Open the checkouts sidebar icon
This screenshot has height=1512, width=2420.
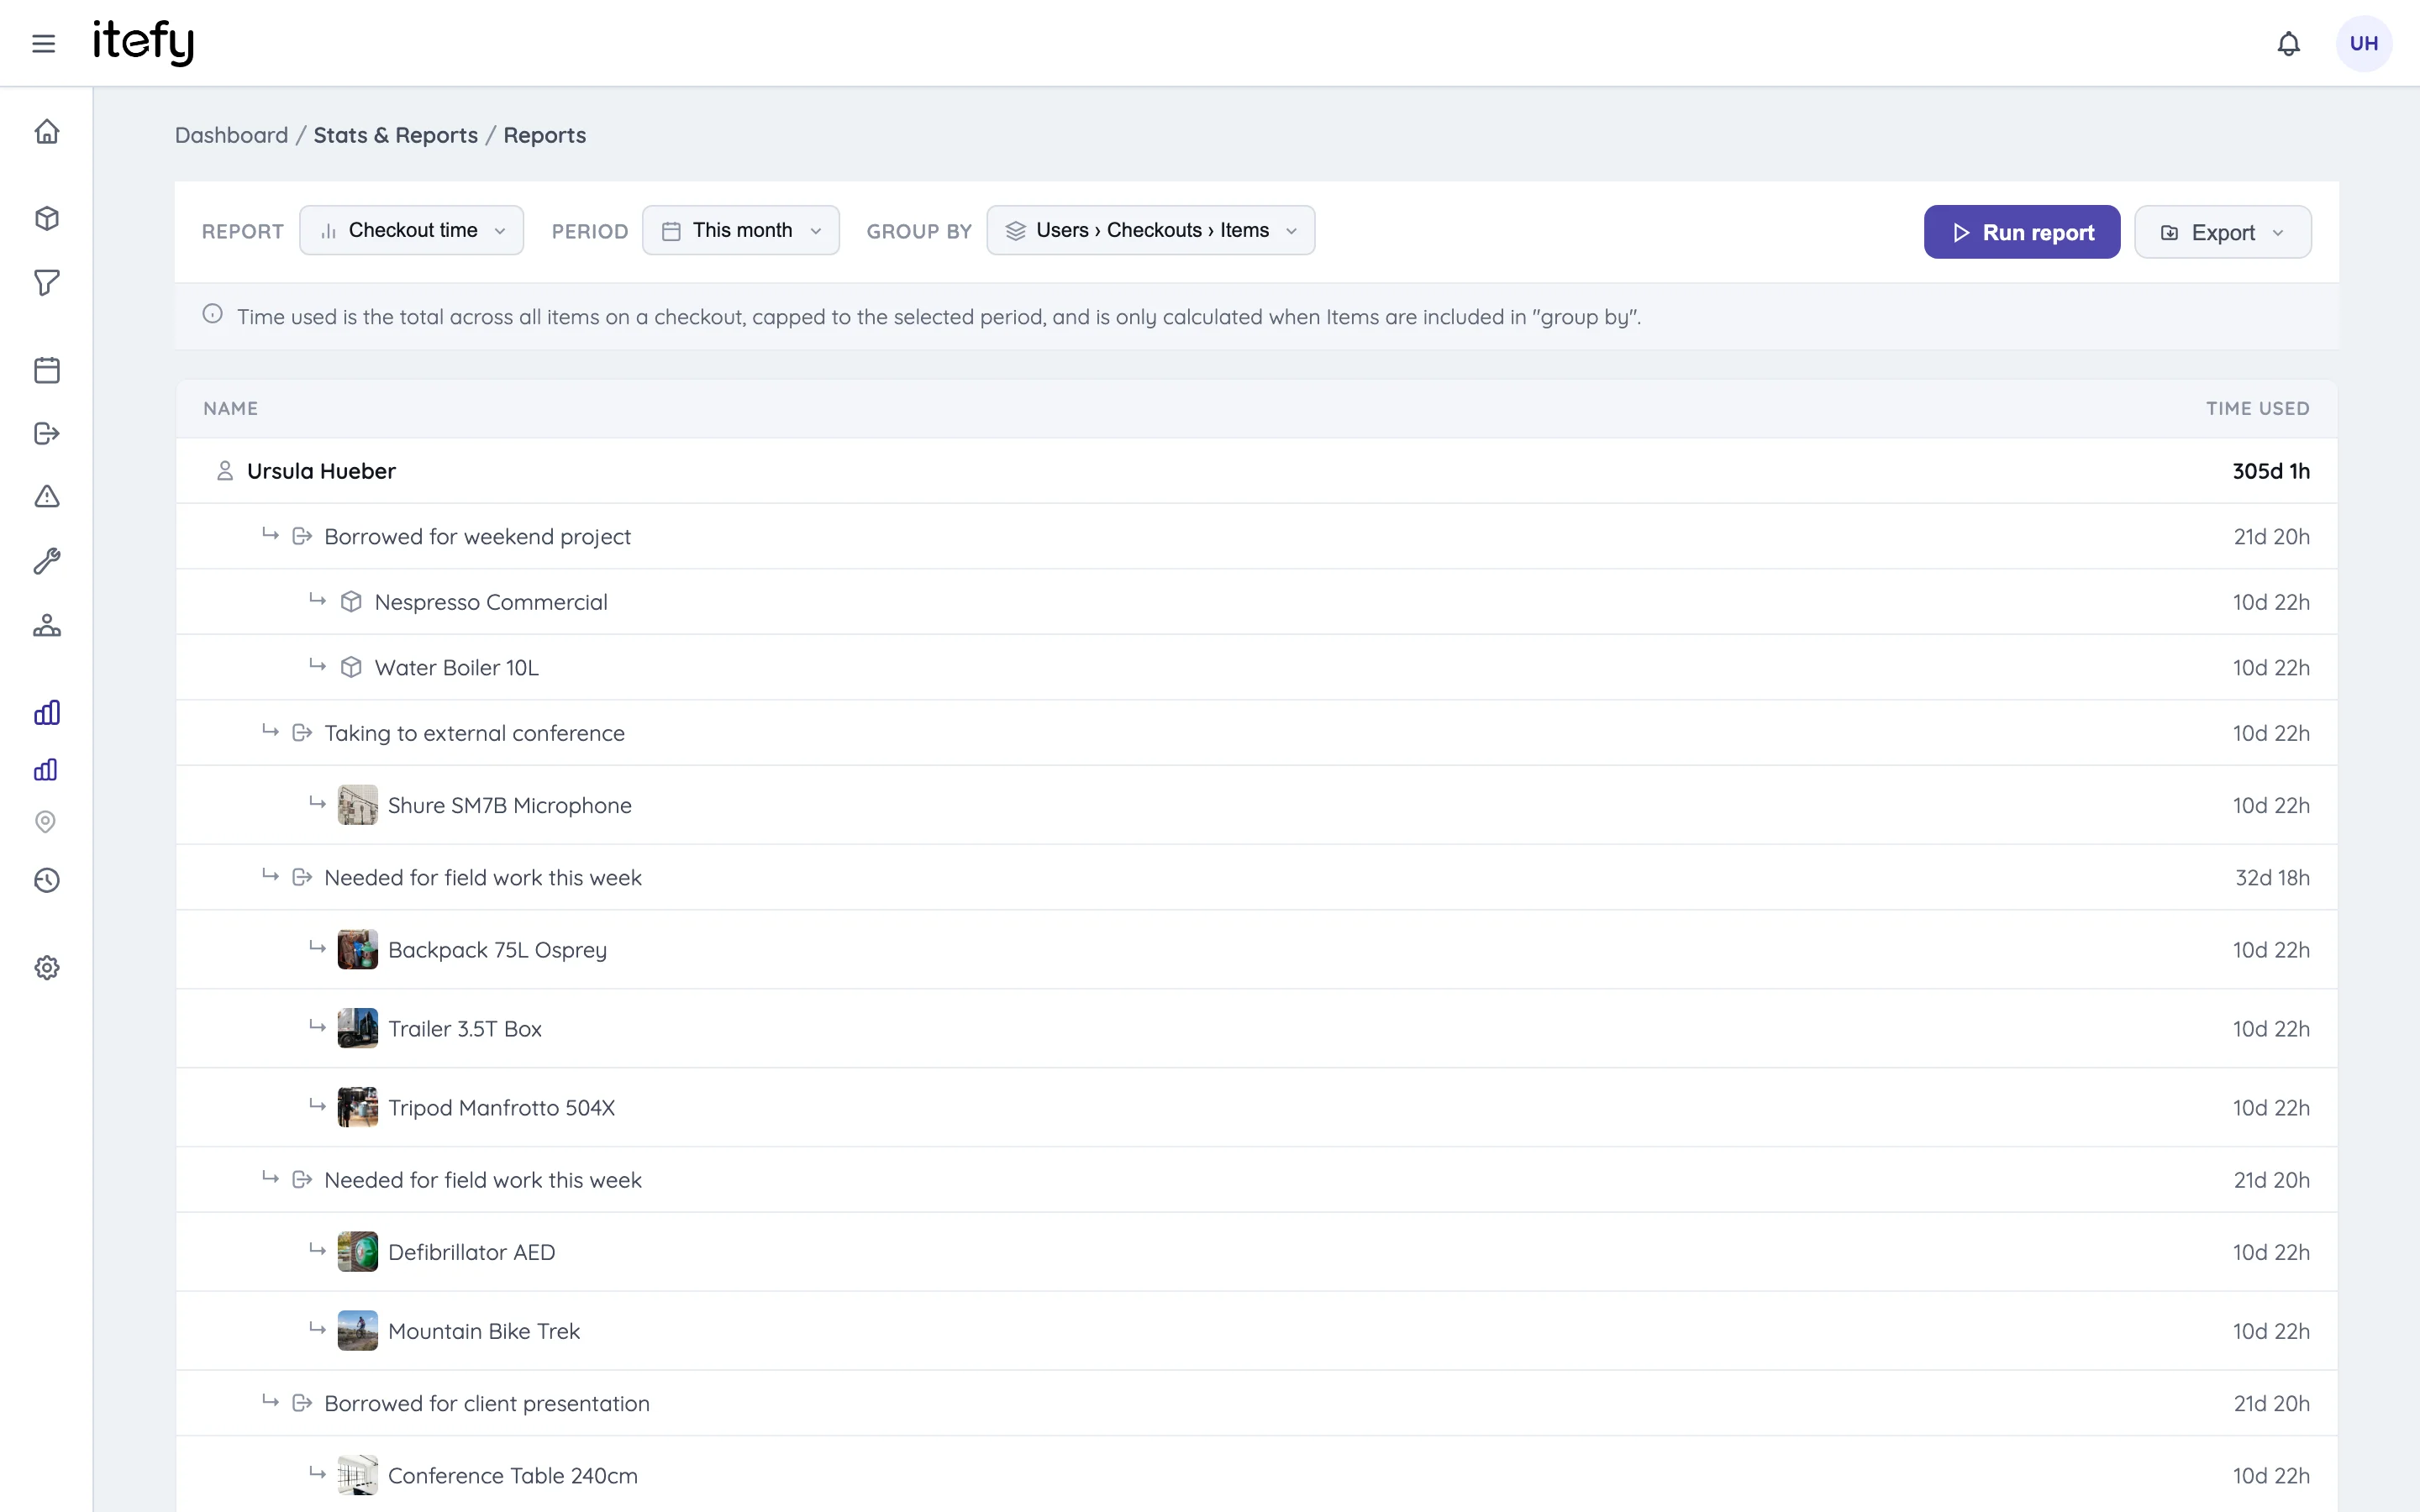[47, 433]
